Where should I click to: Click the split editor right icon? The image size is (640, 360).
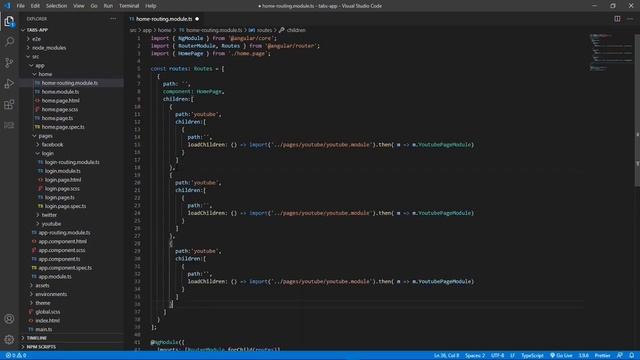617,19
